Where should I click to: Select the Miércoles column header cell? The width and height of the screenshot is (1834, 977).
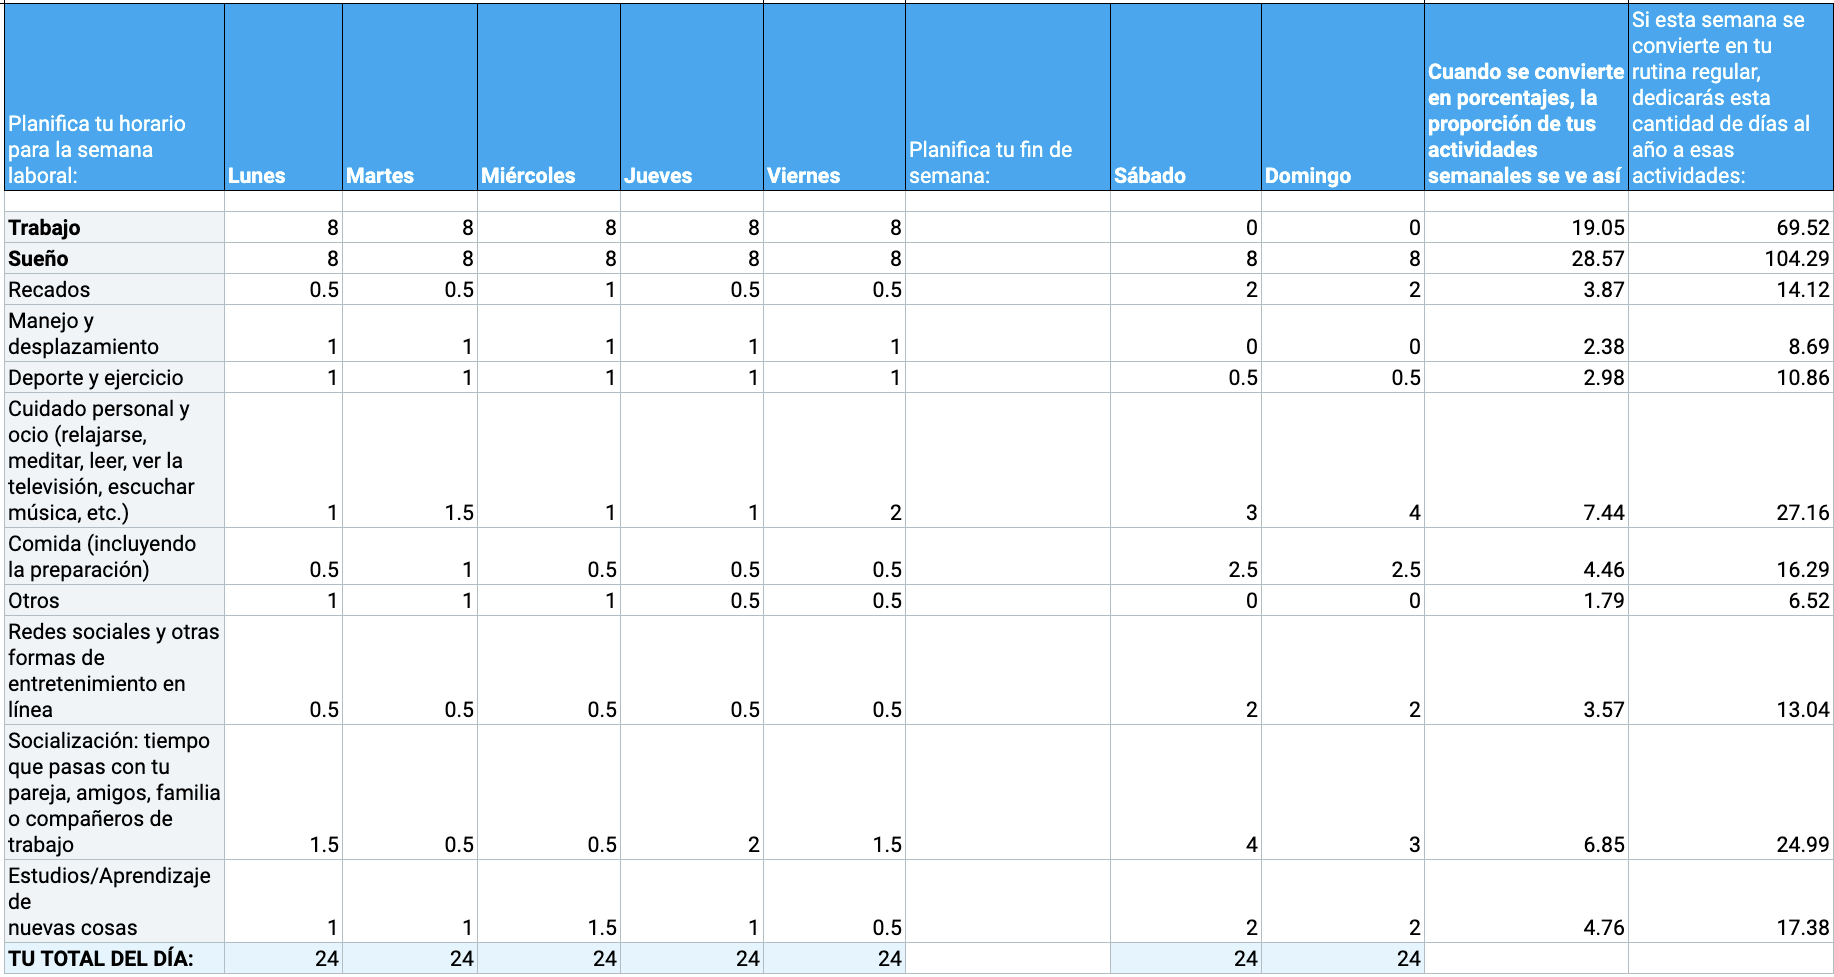549,96
